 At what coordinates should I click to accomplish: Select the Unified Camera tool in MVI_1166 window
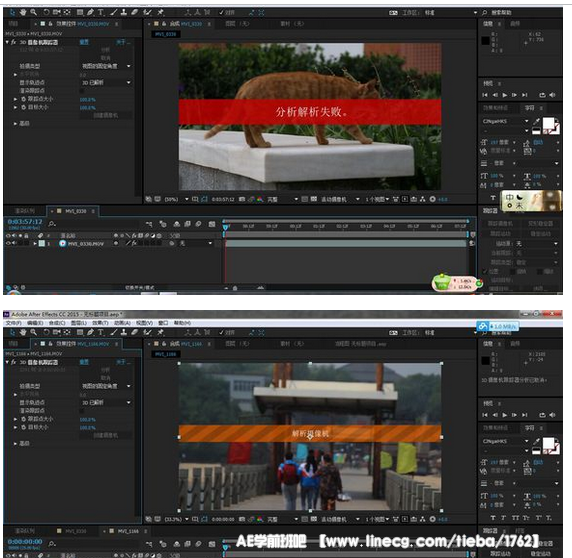[57, 332]
